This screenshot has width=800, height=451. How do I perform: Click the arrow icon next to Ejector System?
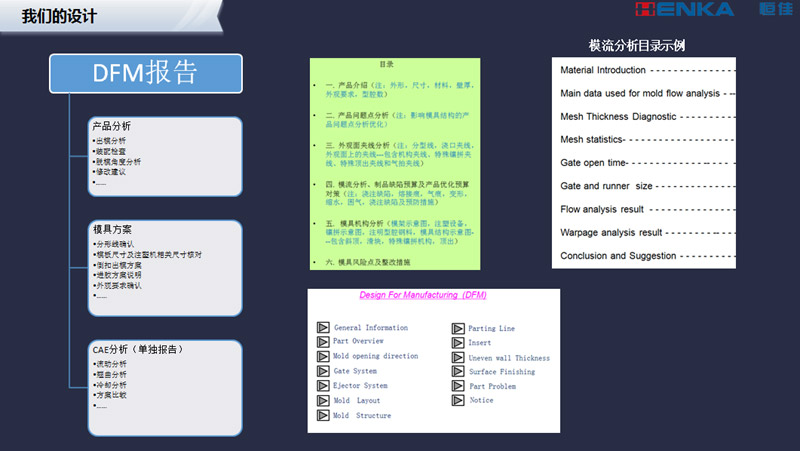(x=323, y=386)
